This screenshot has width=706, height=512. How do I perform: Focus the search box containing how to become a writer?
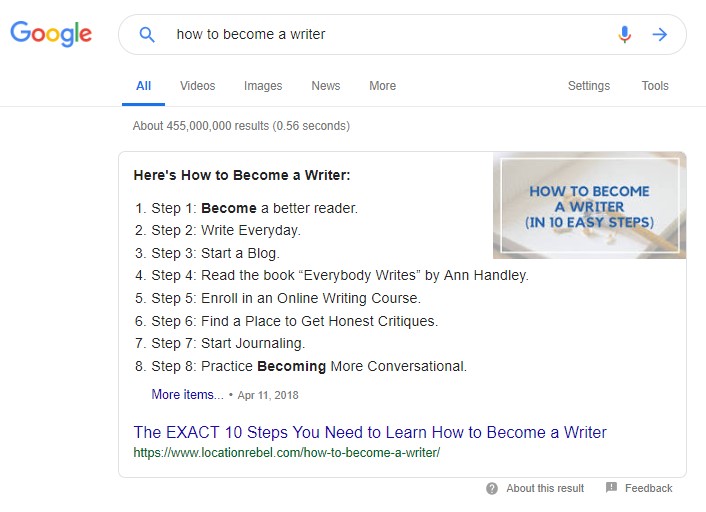[387, 34]
